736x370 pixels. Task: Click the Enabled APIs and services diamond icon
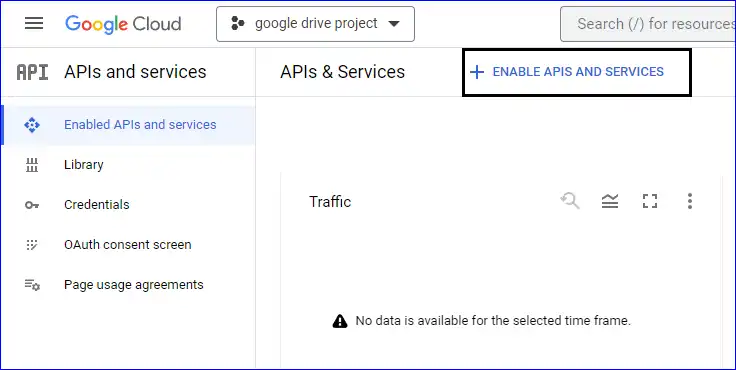(32, 125)
